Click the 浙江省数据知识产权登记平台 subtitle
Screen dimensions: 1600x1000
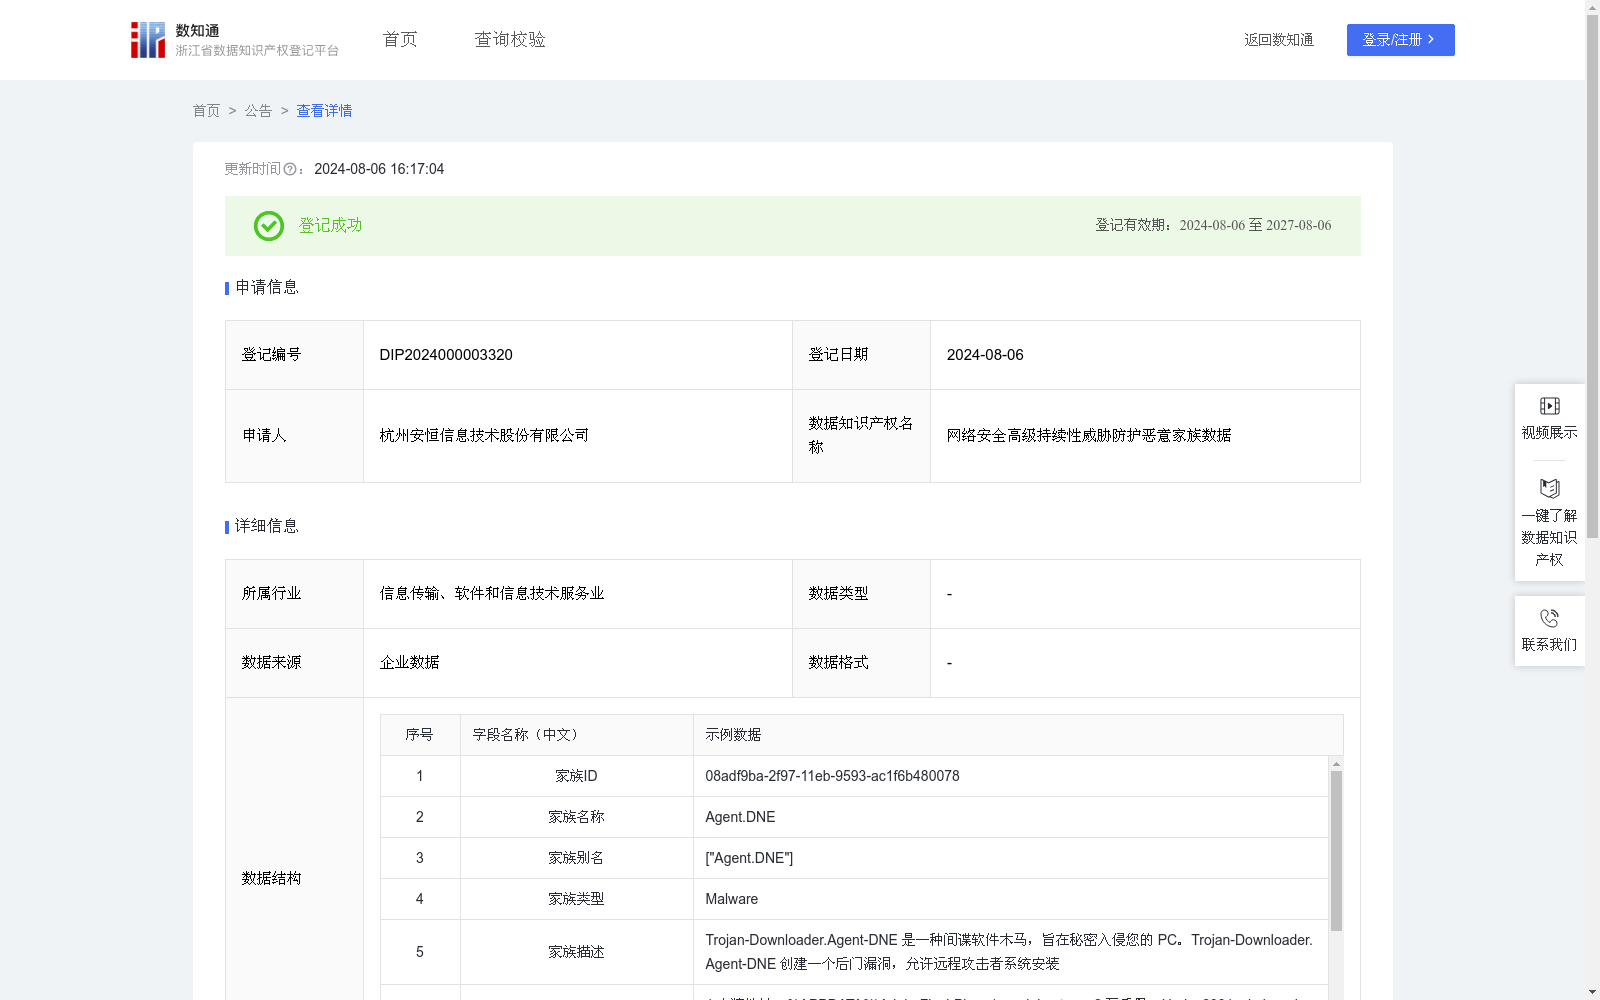(257, 51)
